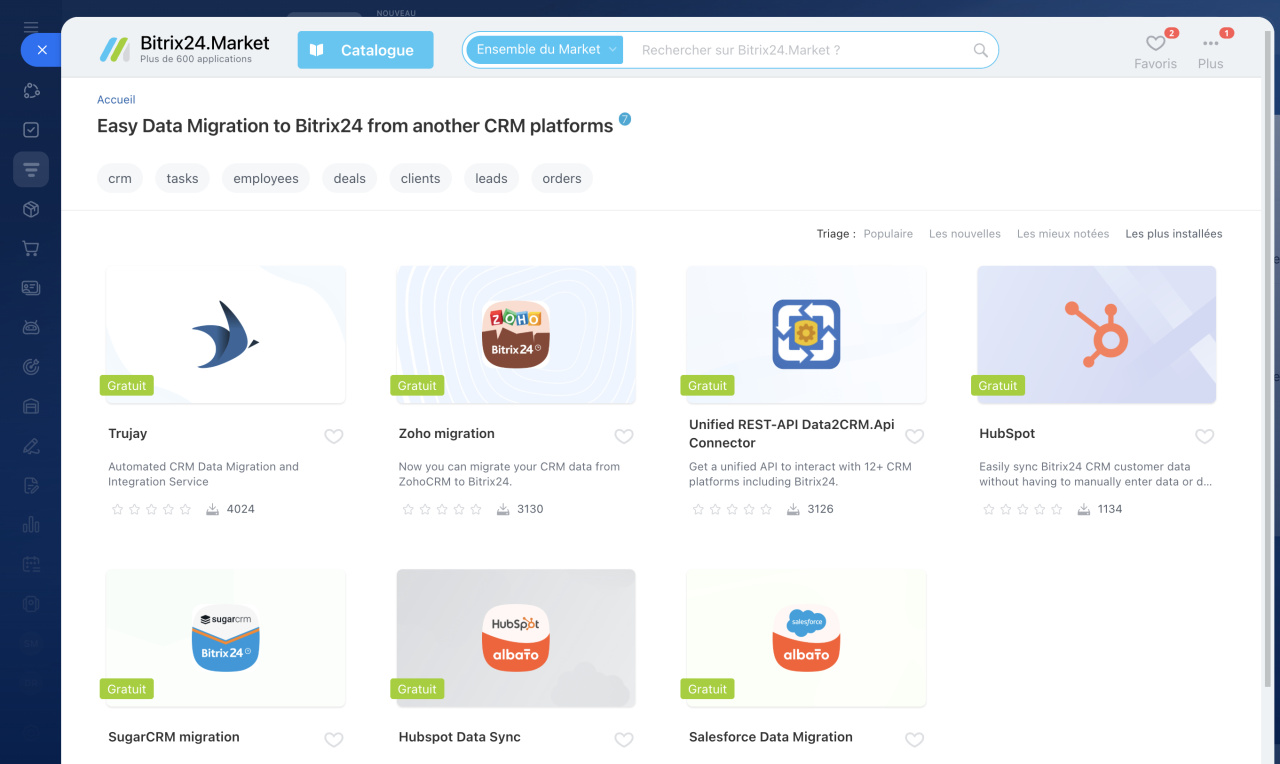This screenshot has height=764, width=1280.
Task: Click Trujay star rating
Action: [151, 509]
